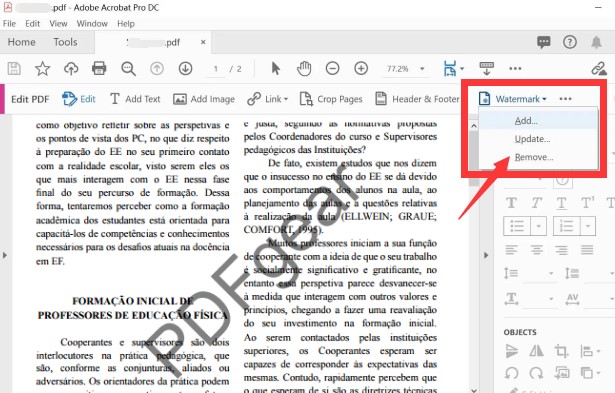Open the horizontal scaling dropdown

click(551, 299)
